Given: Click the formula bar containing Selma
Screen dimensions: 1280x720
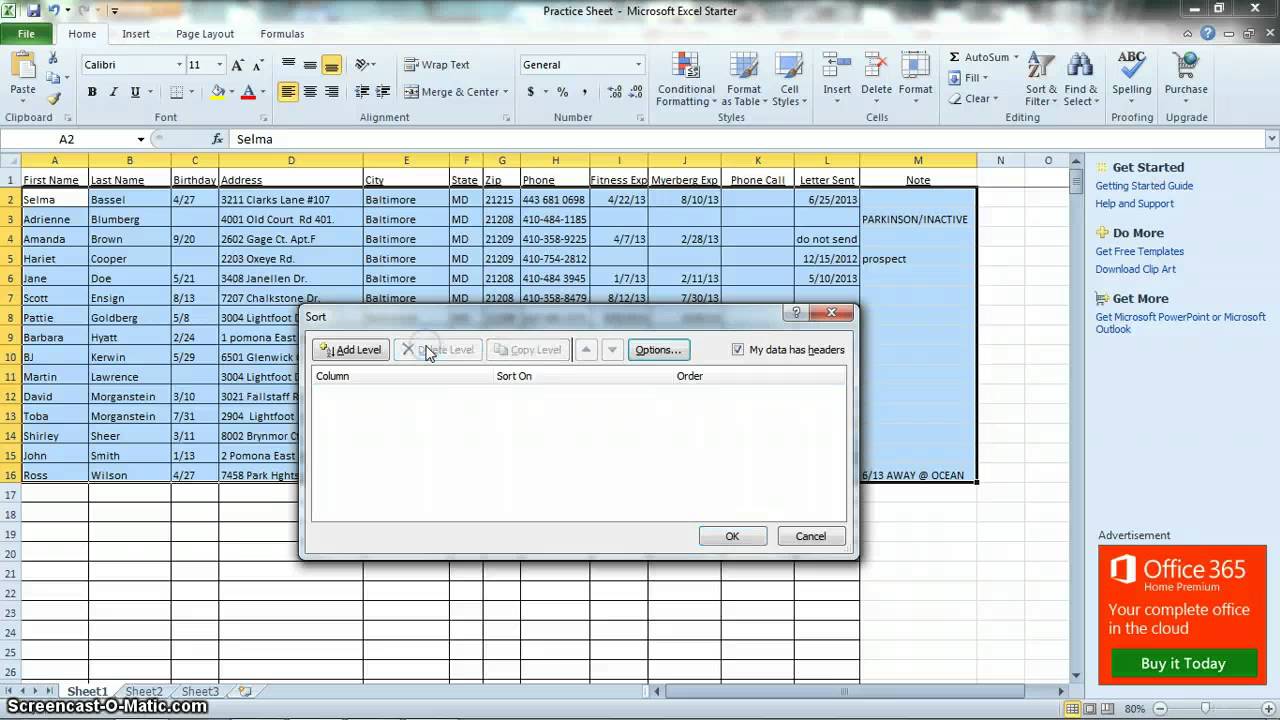Looking at the screenshot, I should 746,139.
